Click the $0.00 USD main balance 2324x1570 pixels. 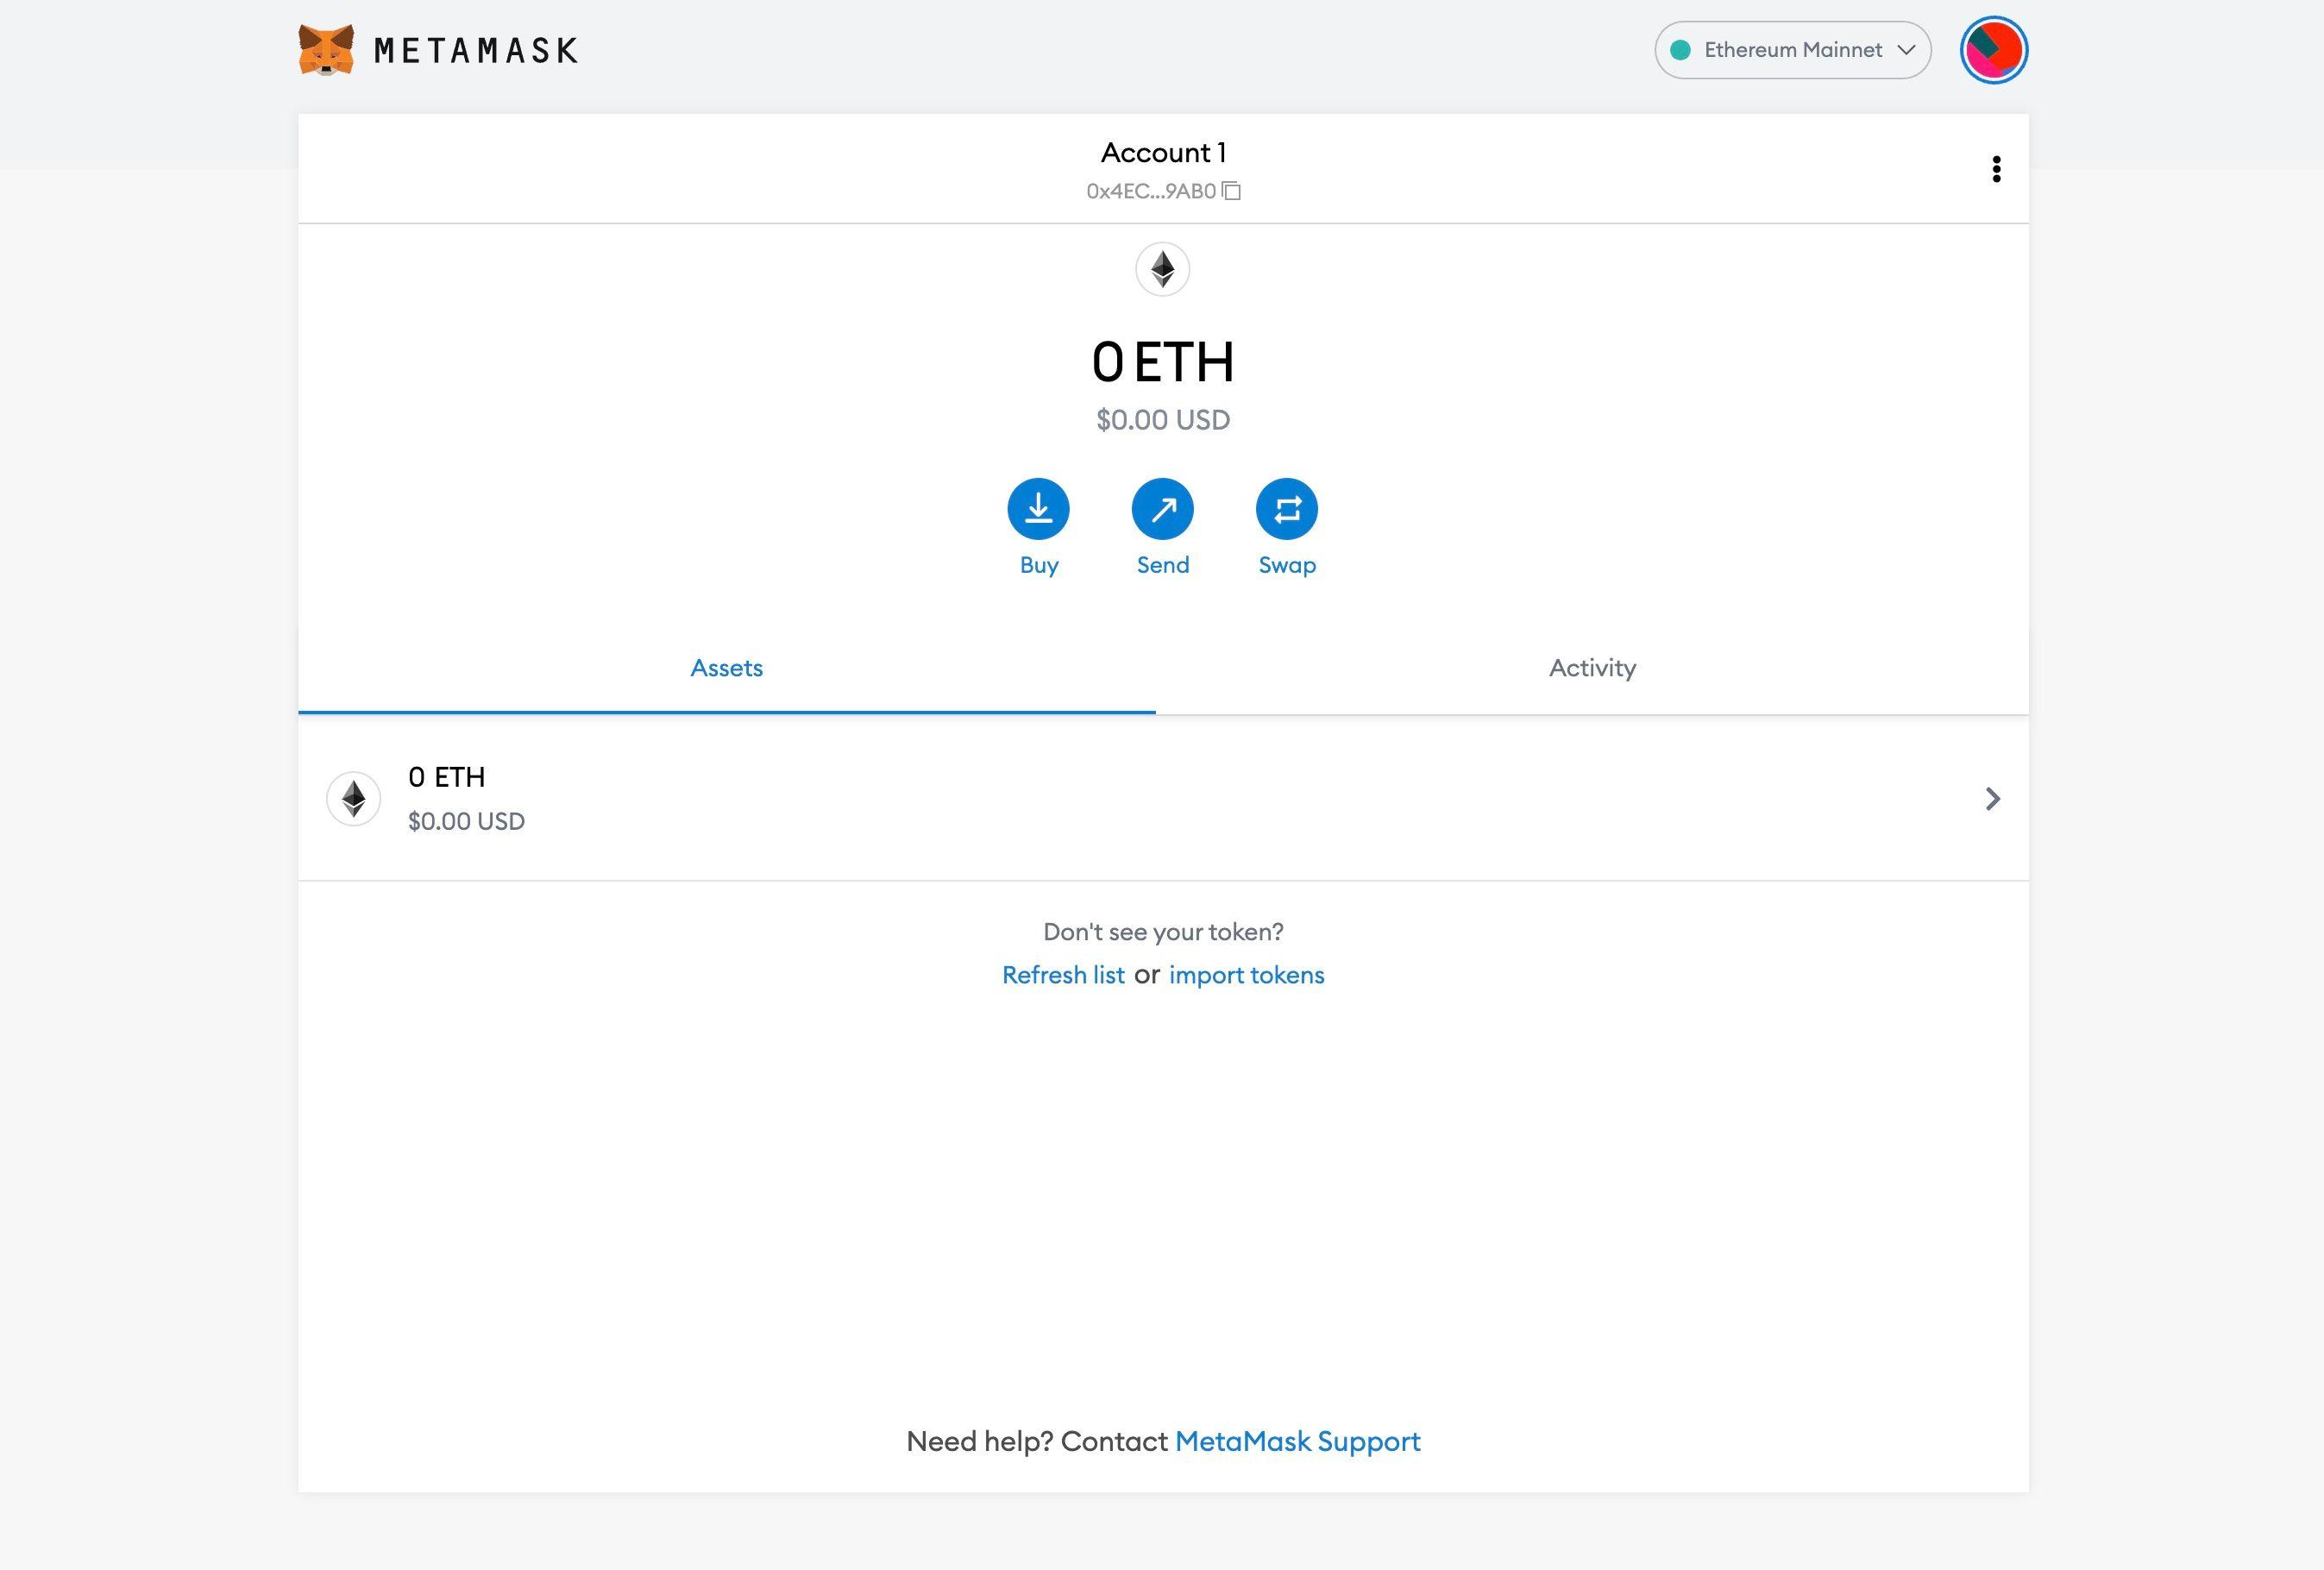point(1163,420)
